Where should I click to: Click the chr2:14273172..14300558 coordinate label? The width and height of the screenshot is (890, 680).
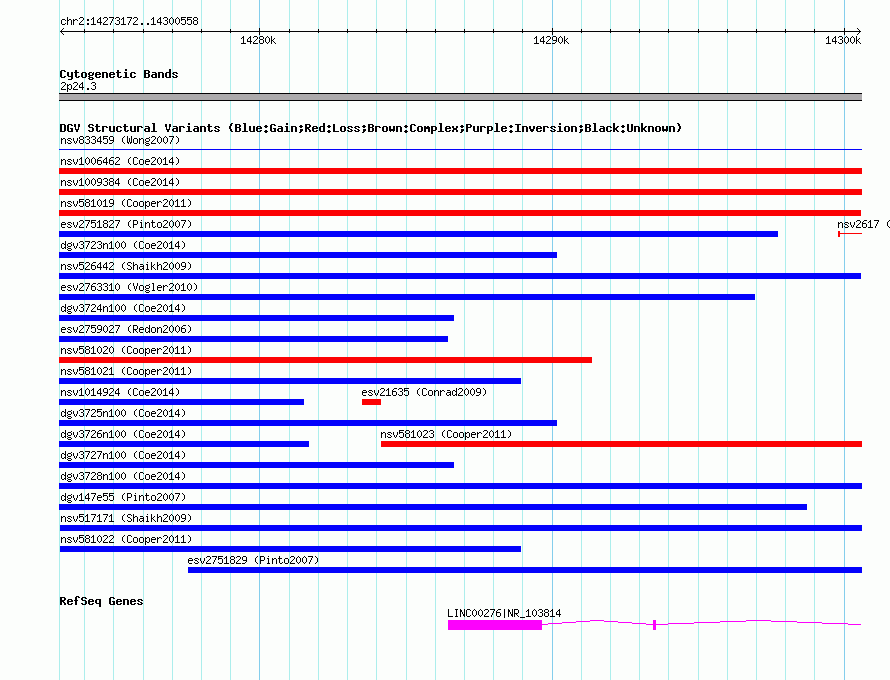[129, 21]
